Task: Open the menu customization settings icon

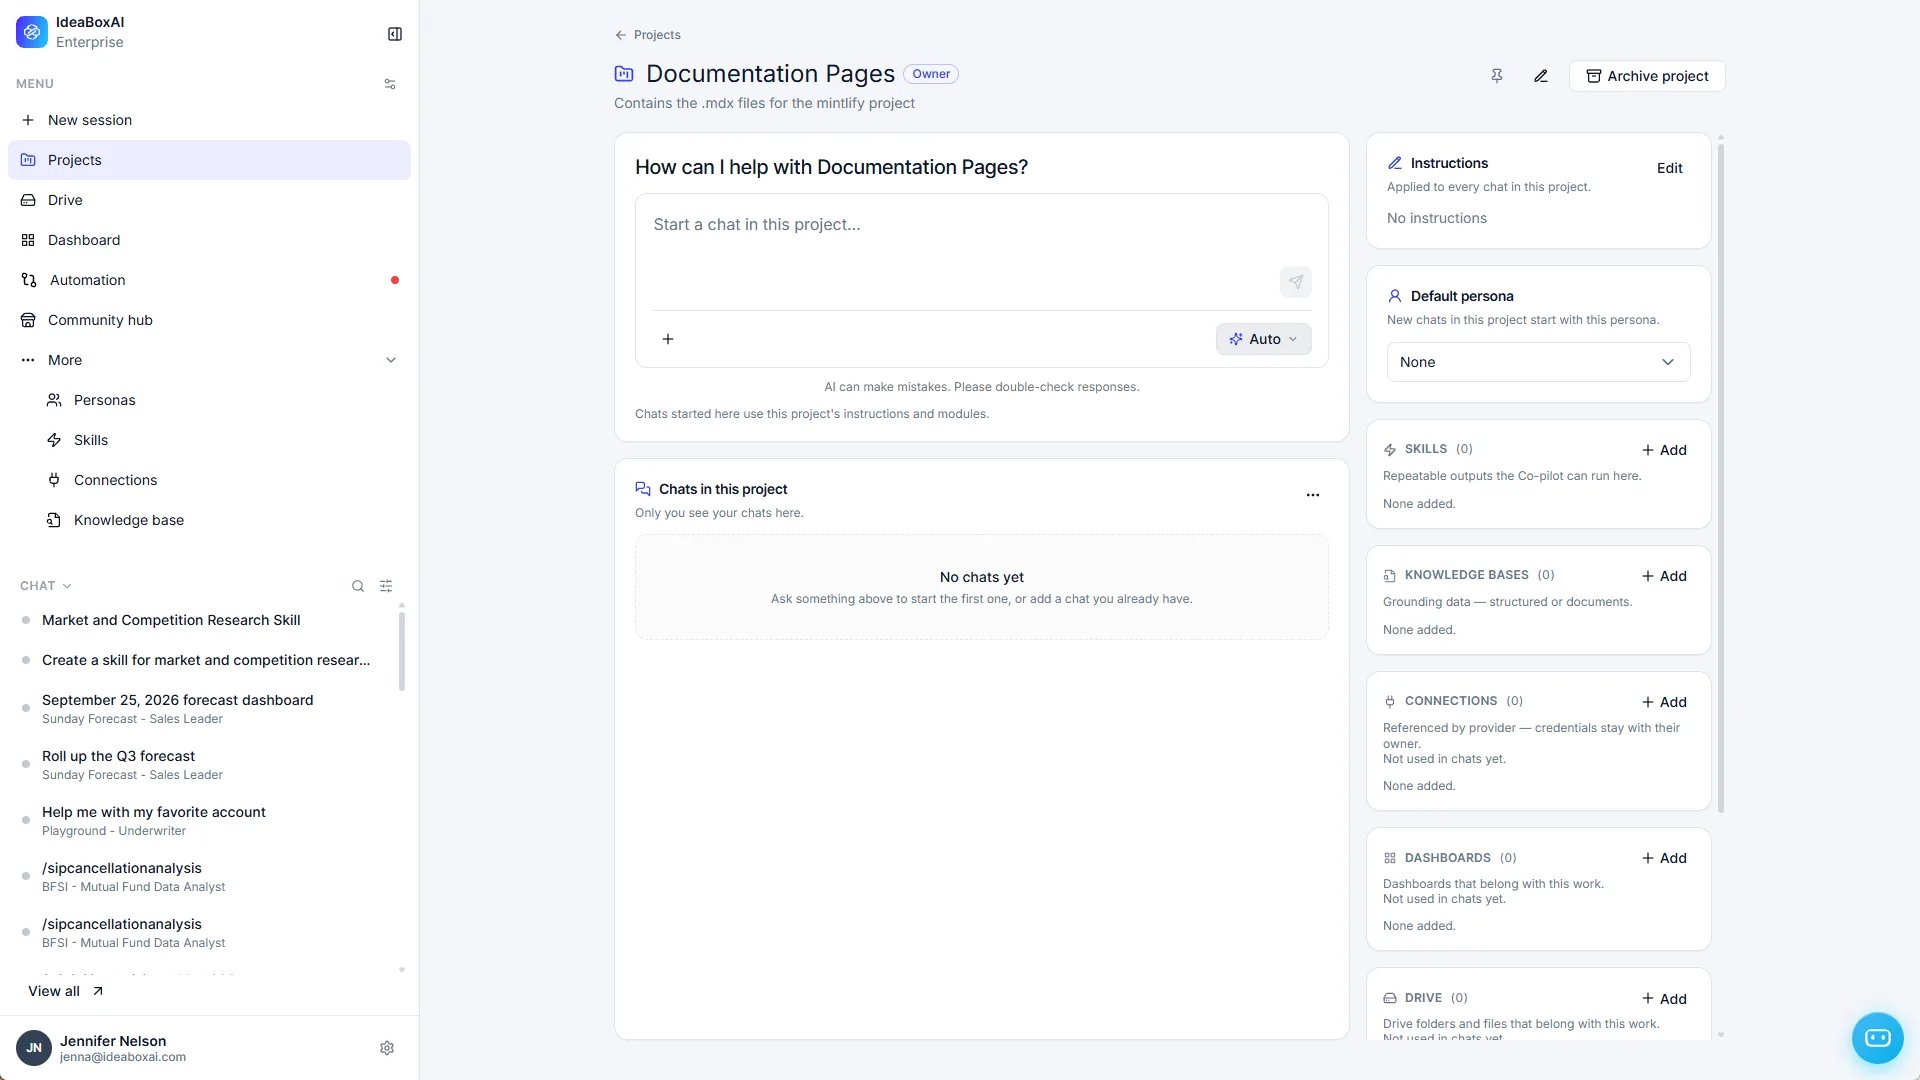Action: (390, 84)
